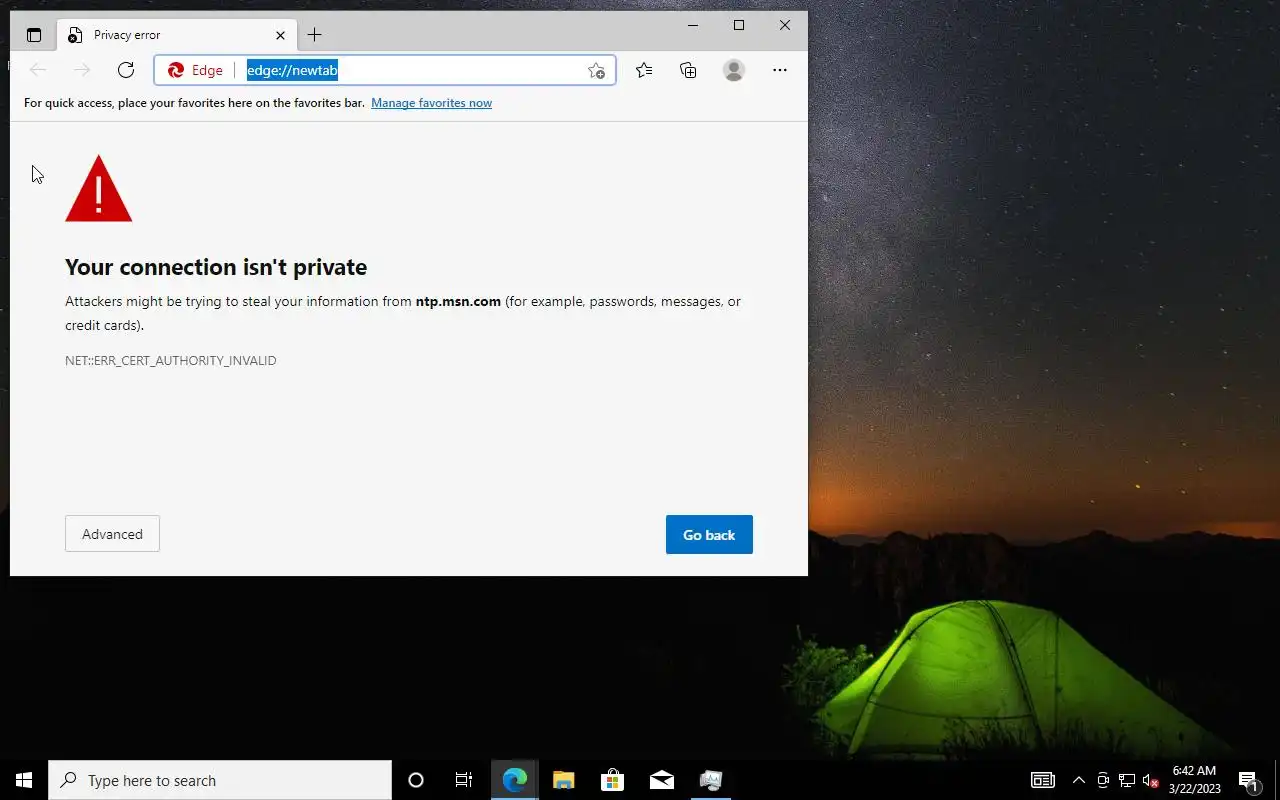Go forward with the browser forward arrow

[82, 70]
